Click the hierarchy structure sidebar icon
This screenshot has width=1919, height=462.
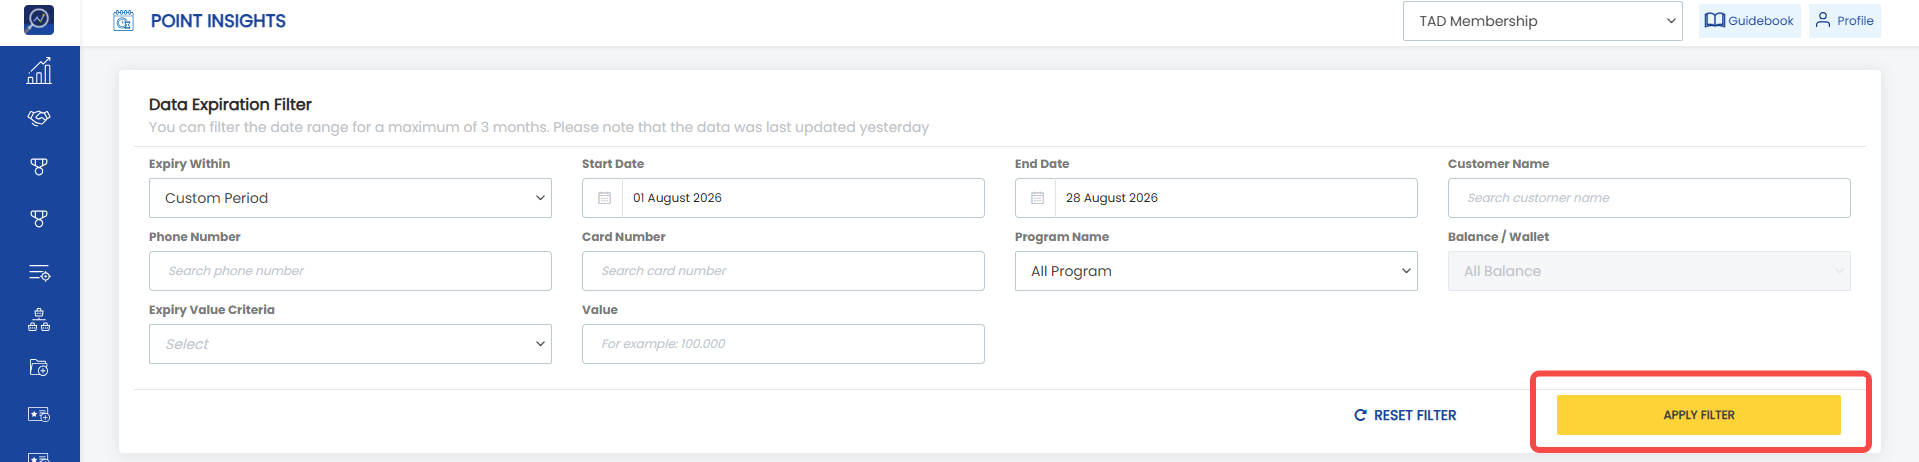pos(39,320)
